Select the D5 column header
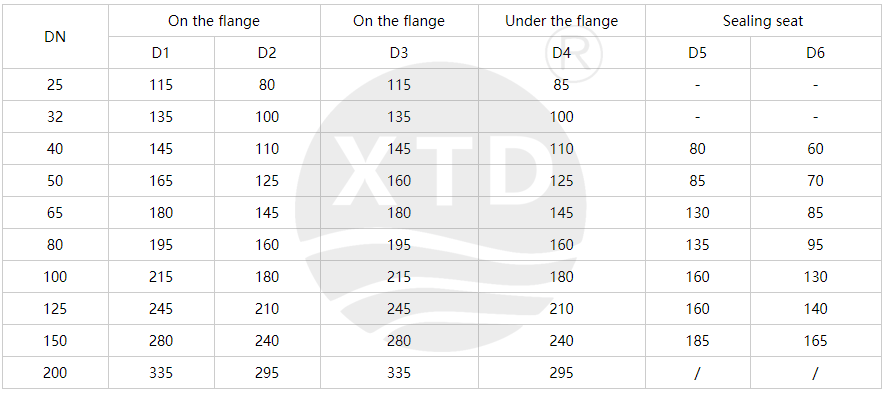 coord(698,53)
